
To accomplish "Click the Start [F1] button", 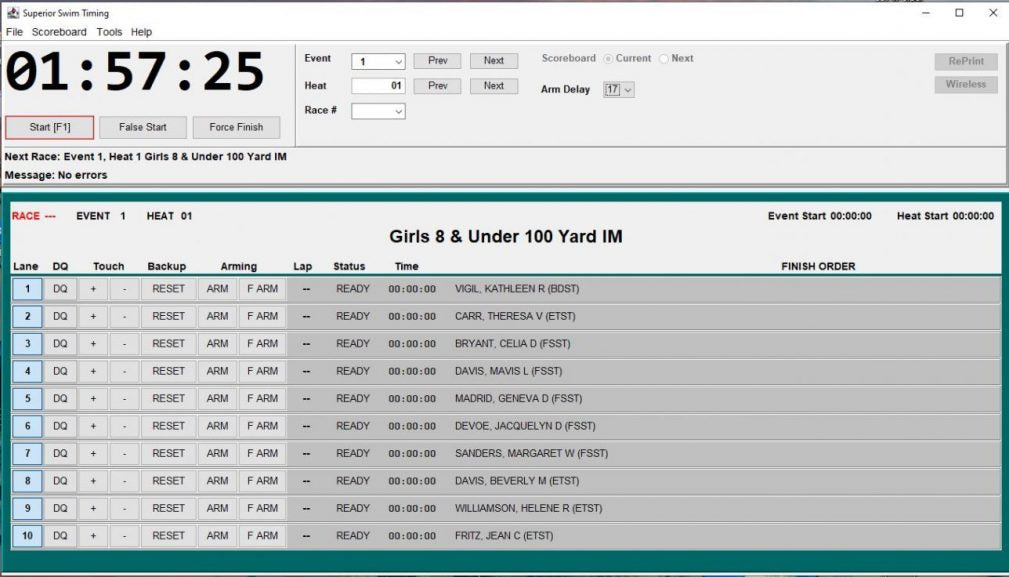I will pos(49,127).
